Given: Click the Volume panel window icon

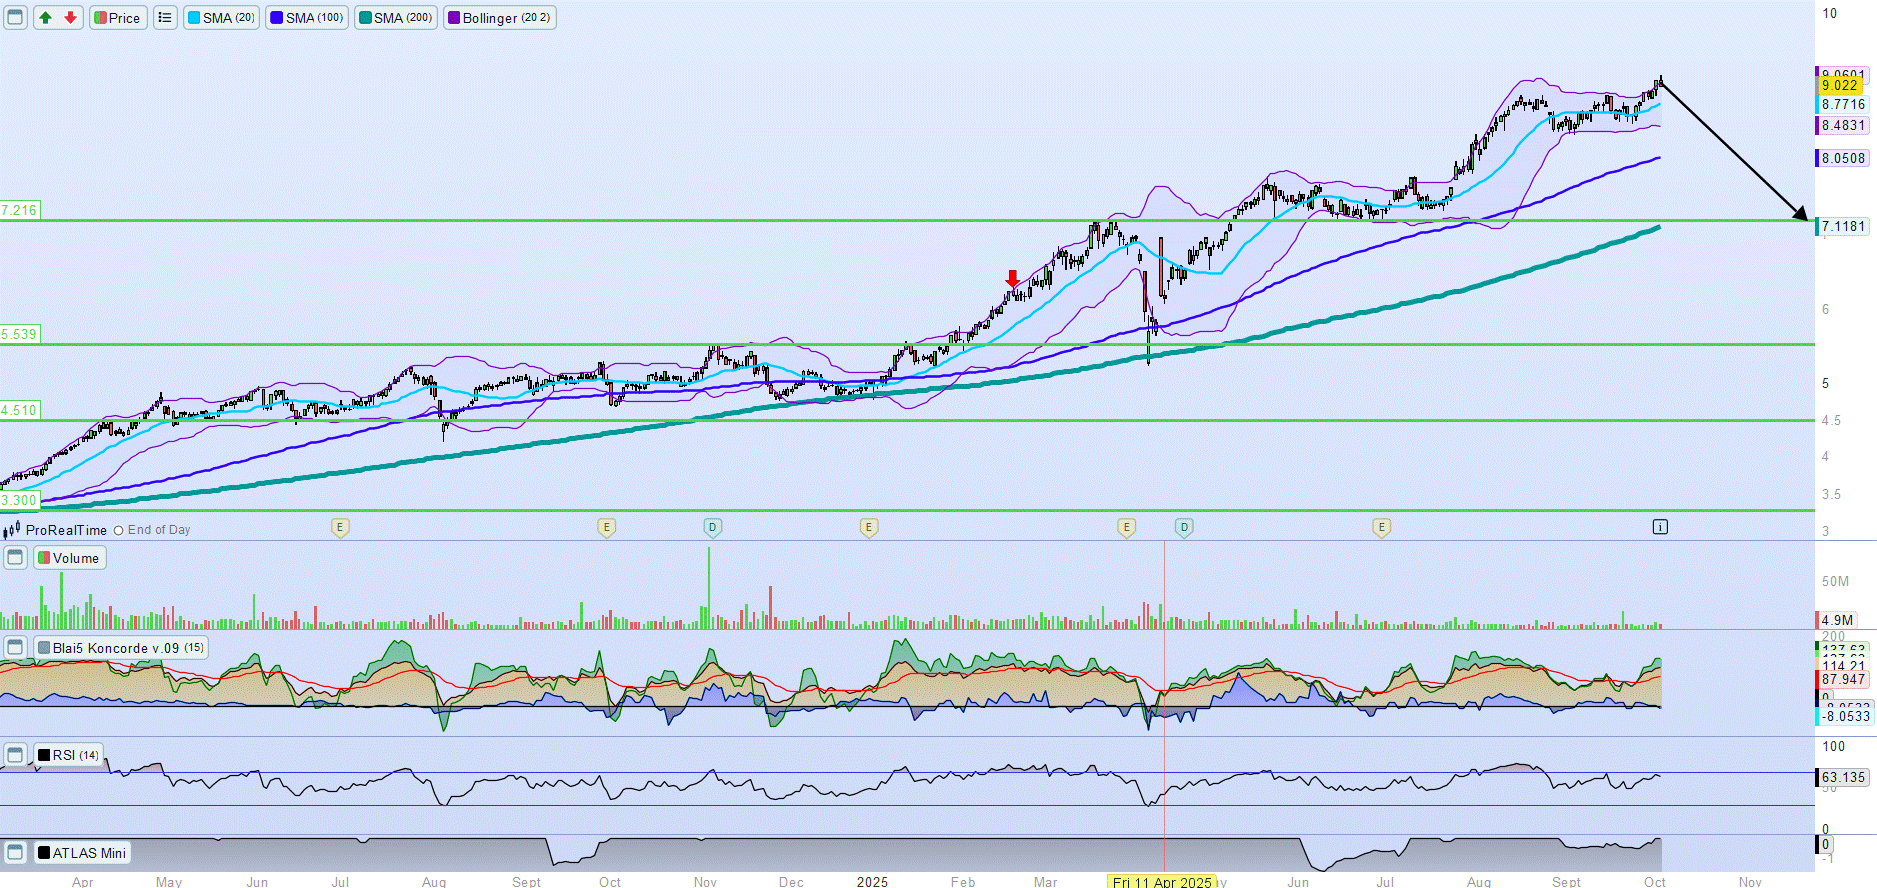Looking at the screenshot, I should tap(15, 558).
